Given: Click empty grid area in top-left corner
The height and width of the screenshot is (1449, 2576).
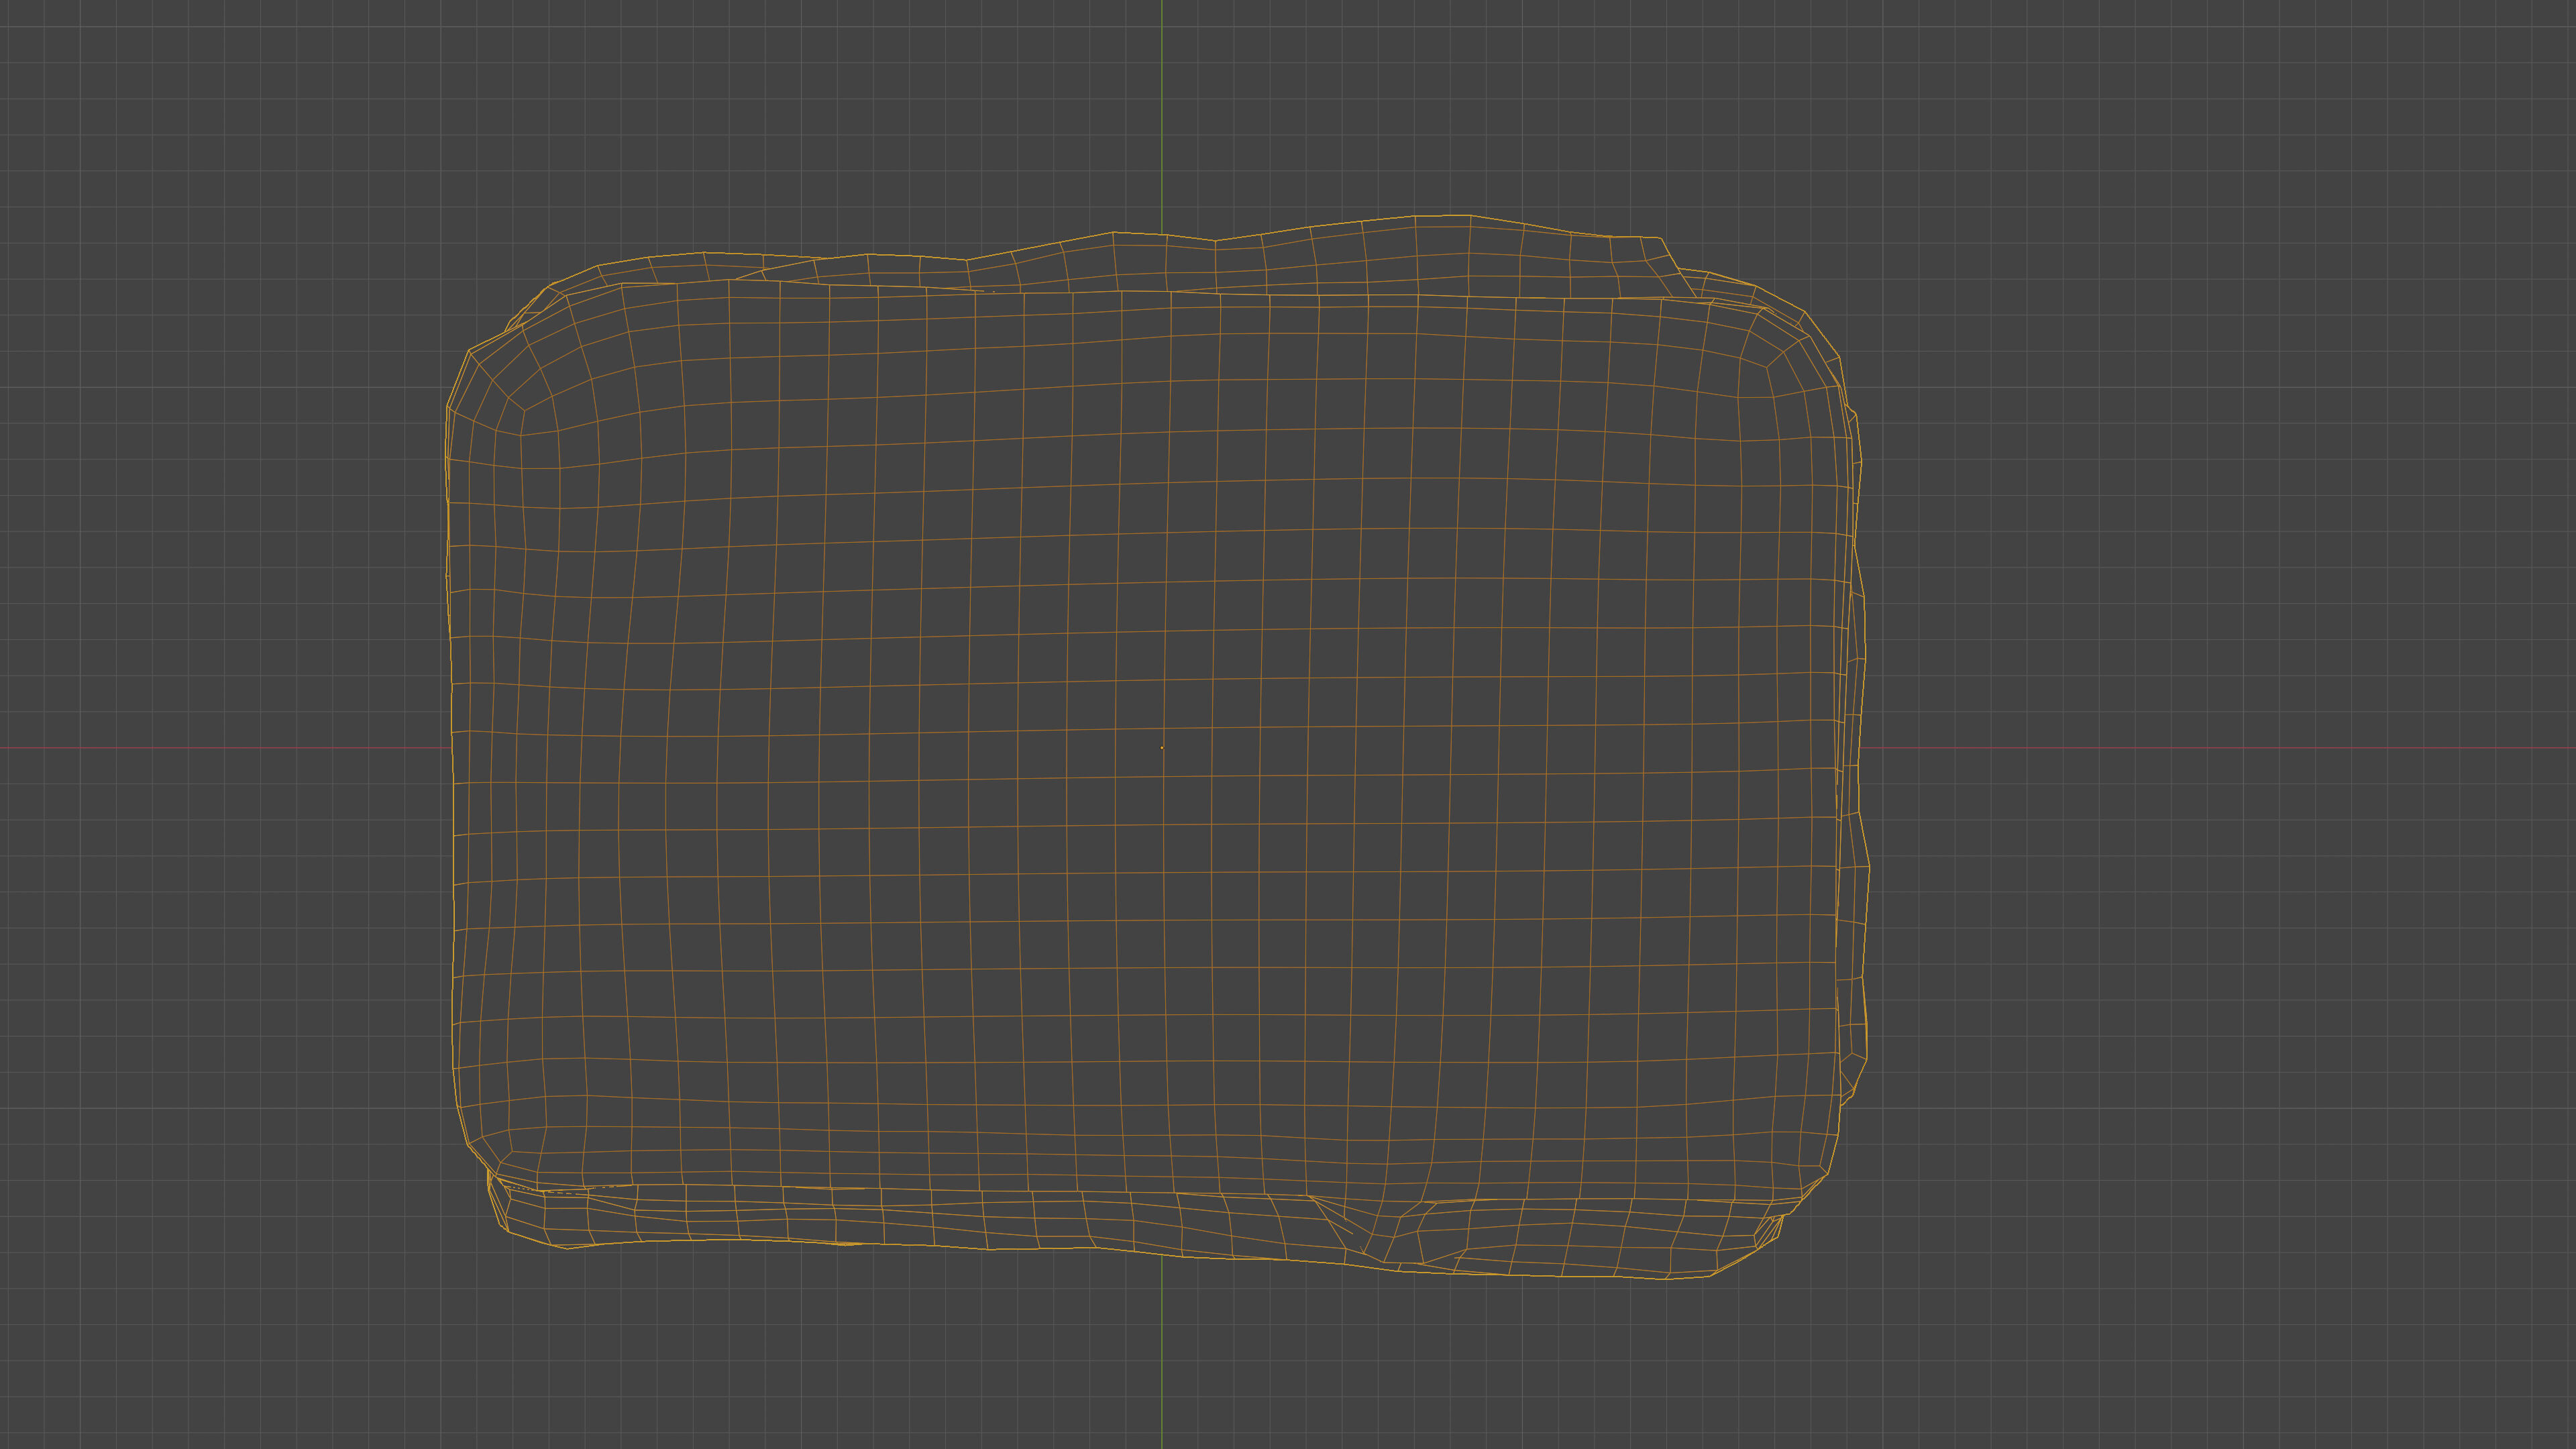Looking at the screenshot, I should click(x=150, y=120).
